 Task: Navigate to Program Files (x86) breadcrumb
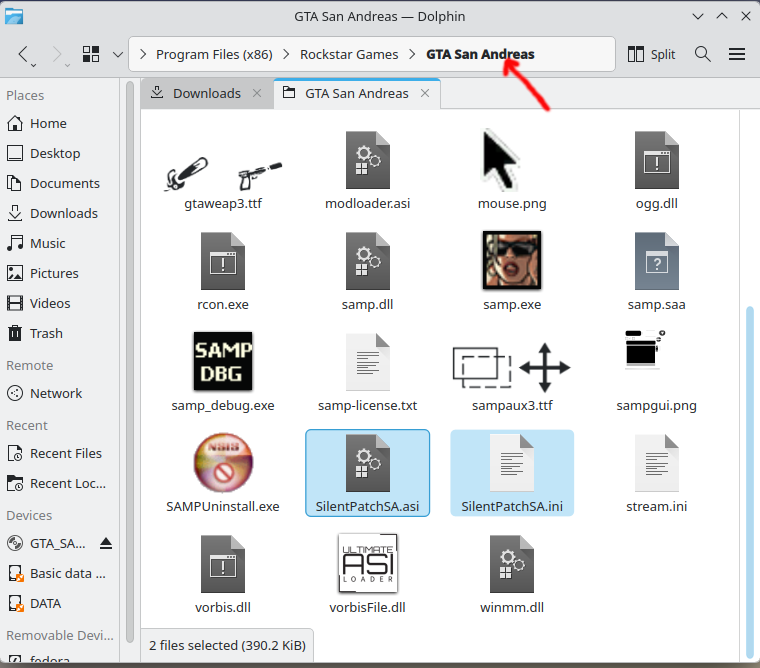(214, 54)
